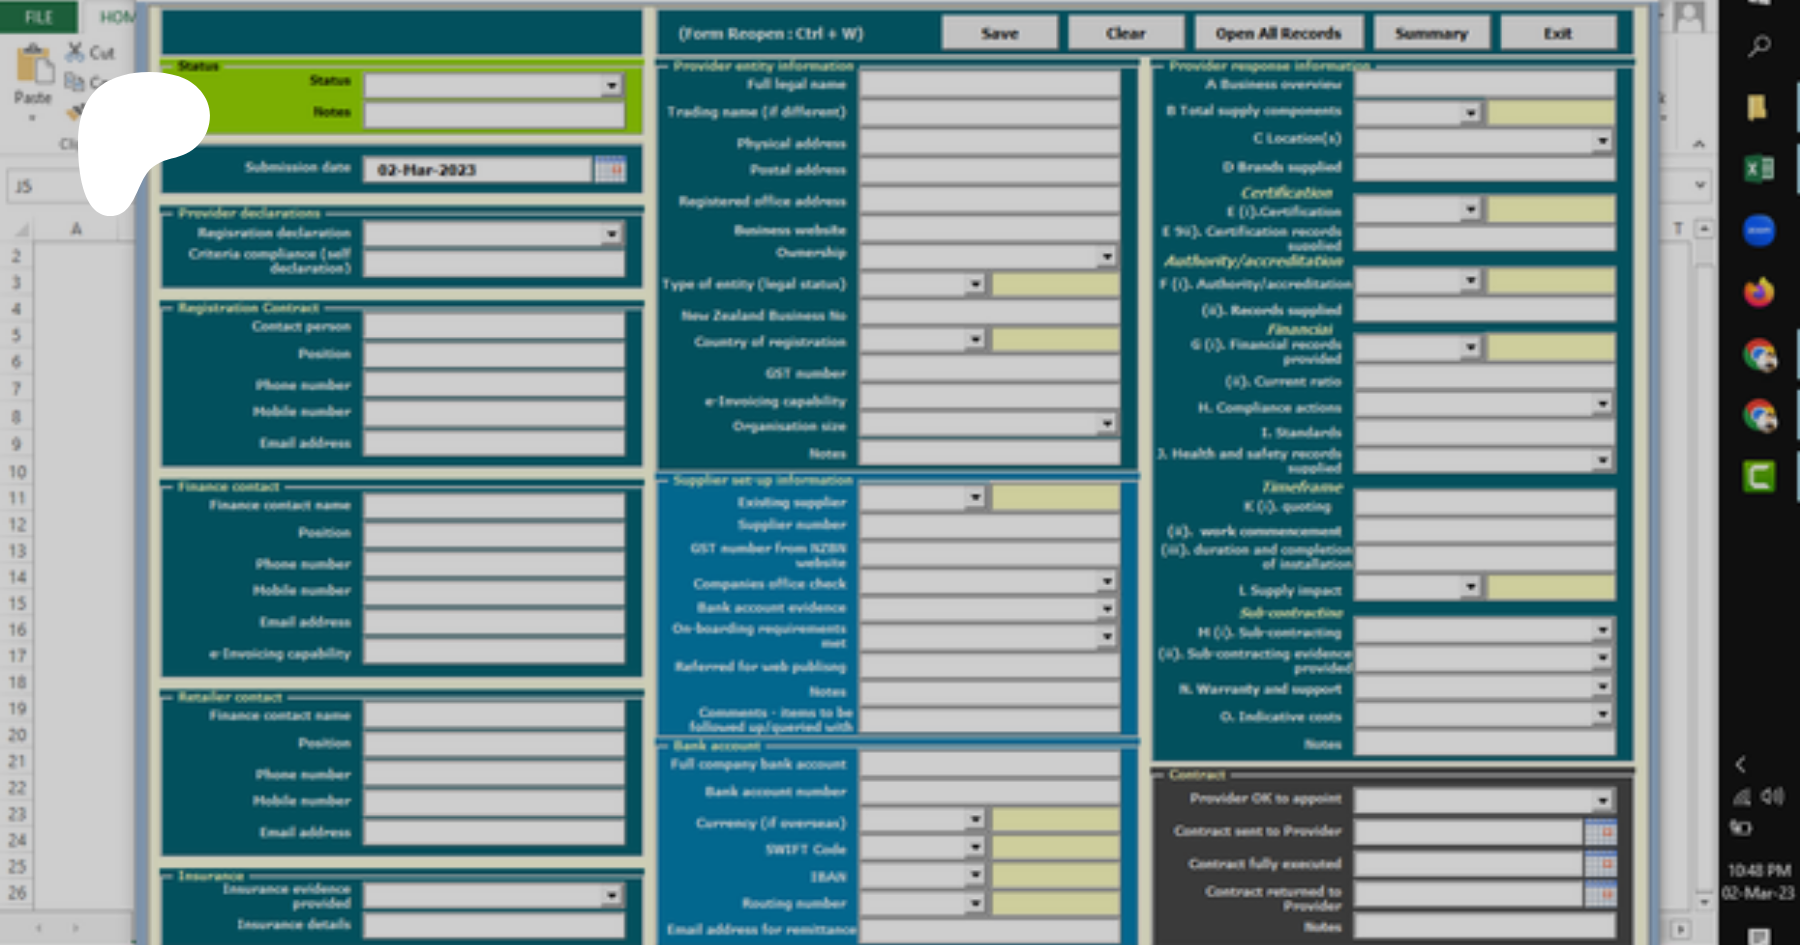
Task: Open calendar picker beside Submission date
Action: (x=610, y=170)
